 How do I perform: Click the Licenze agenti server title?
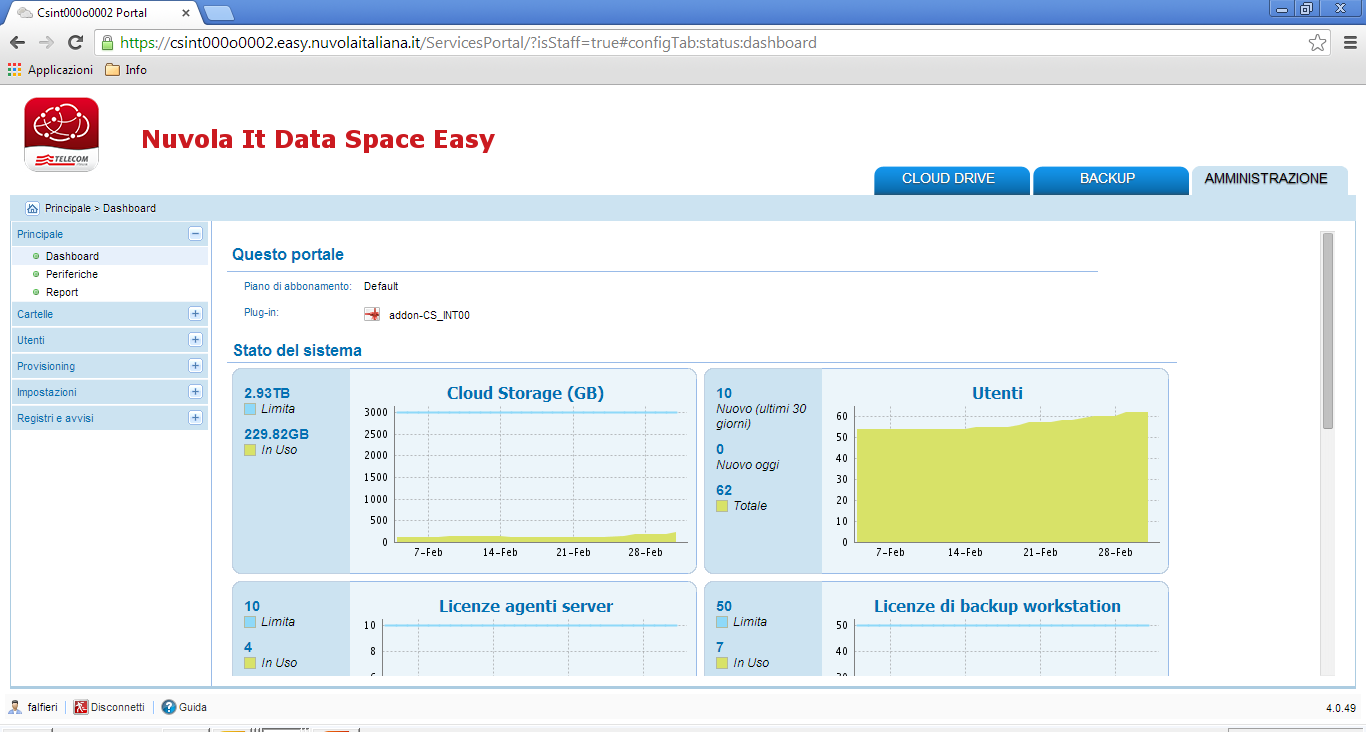pyautogui.click(x=526, y=606)
